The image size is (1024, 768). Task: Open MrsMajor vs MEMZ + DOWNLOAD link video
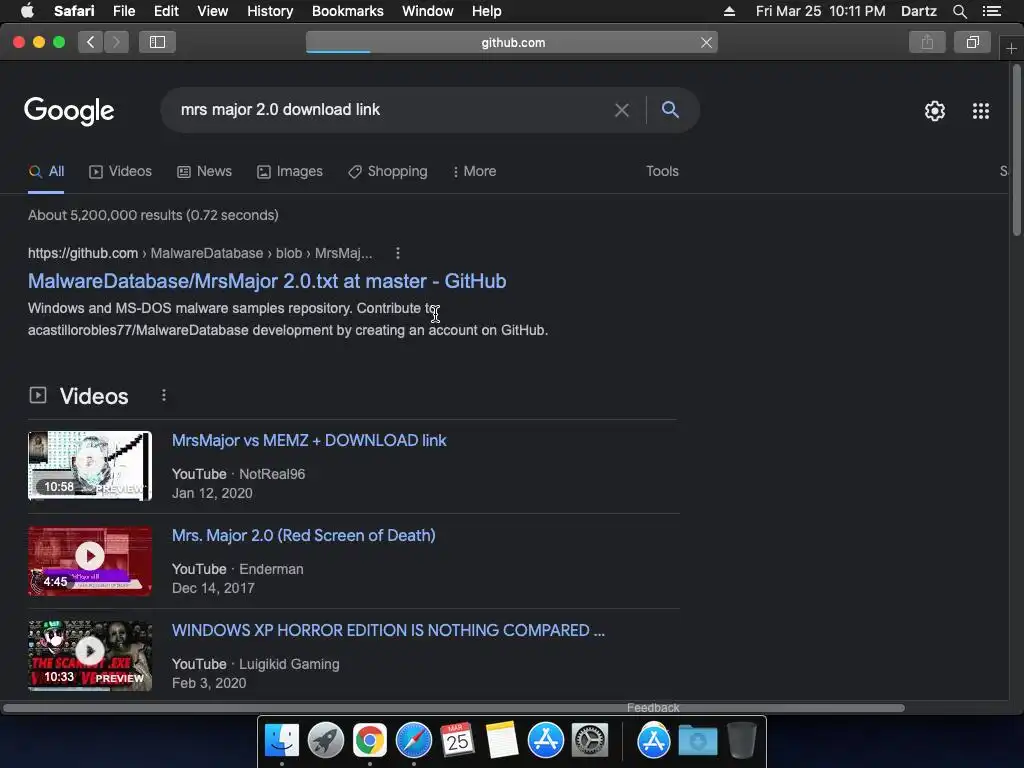click(x=309, y=440)
